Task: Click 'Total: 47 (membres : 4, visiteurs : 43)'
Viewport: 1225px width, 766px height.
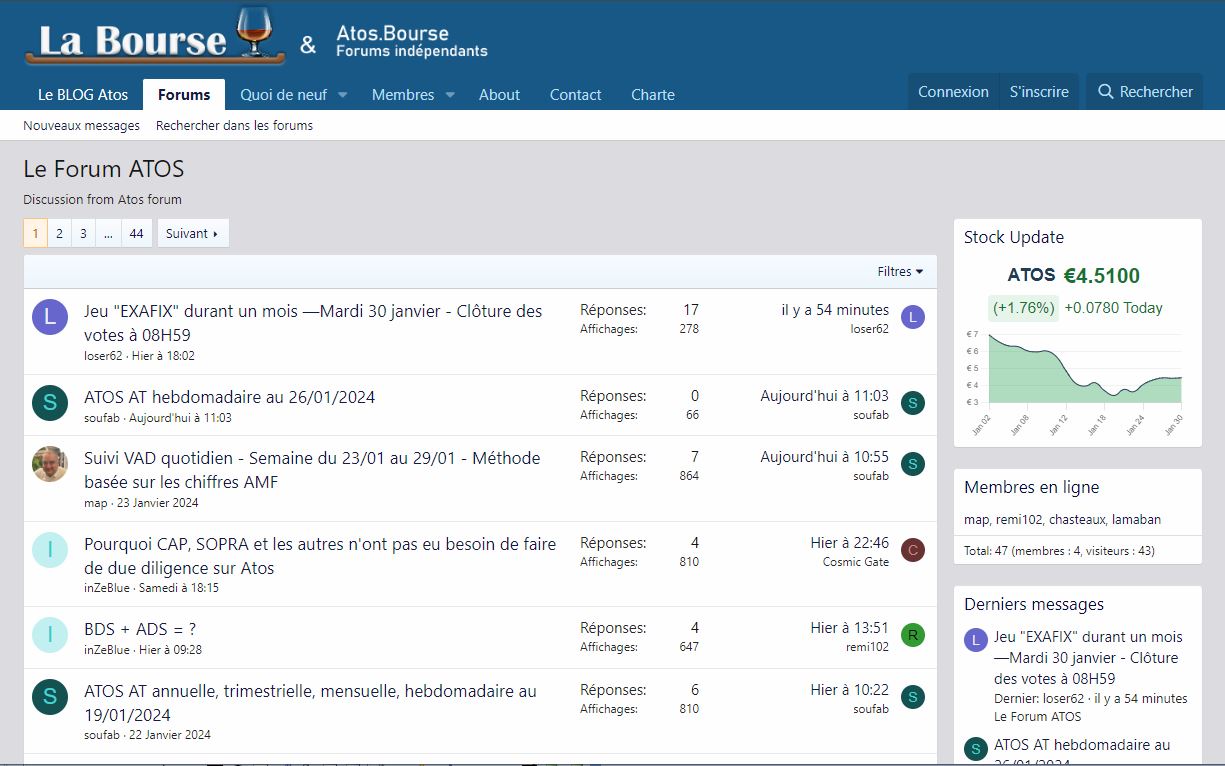Action: click(1060, 551)
